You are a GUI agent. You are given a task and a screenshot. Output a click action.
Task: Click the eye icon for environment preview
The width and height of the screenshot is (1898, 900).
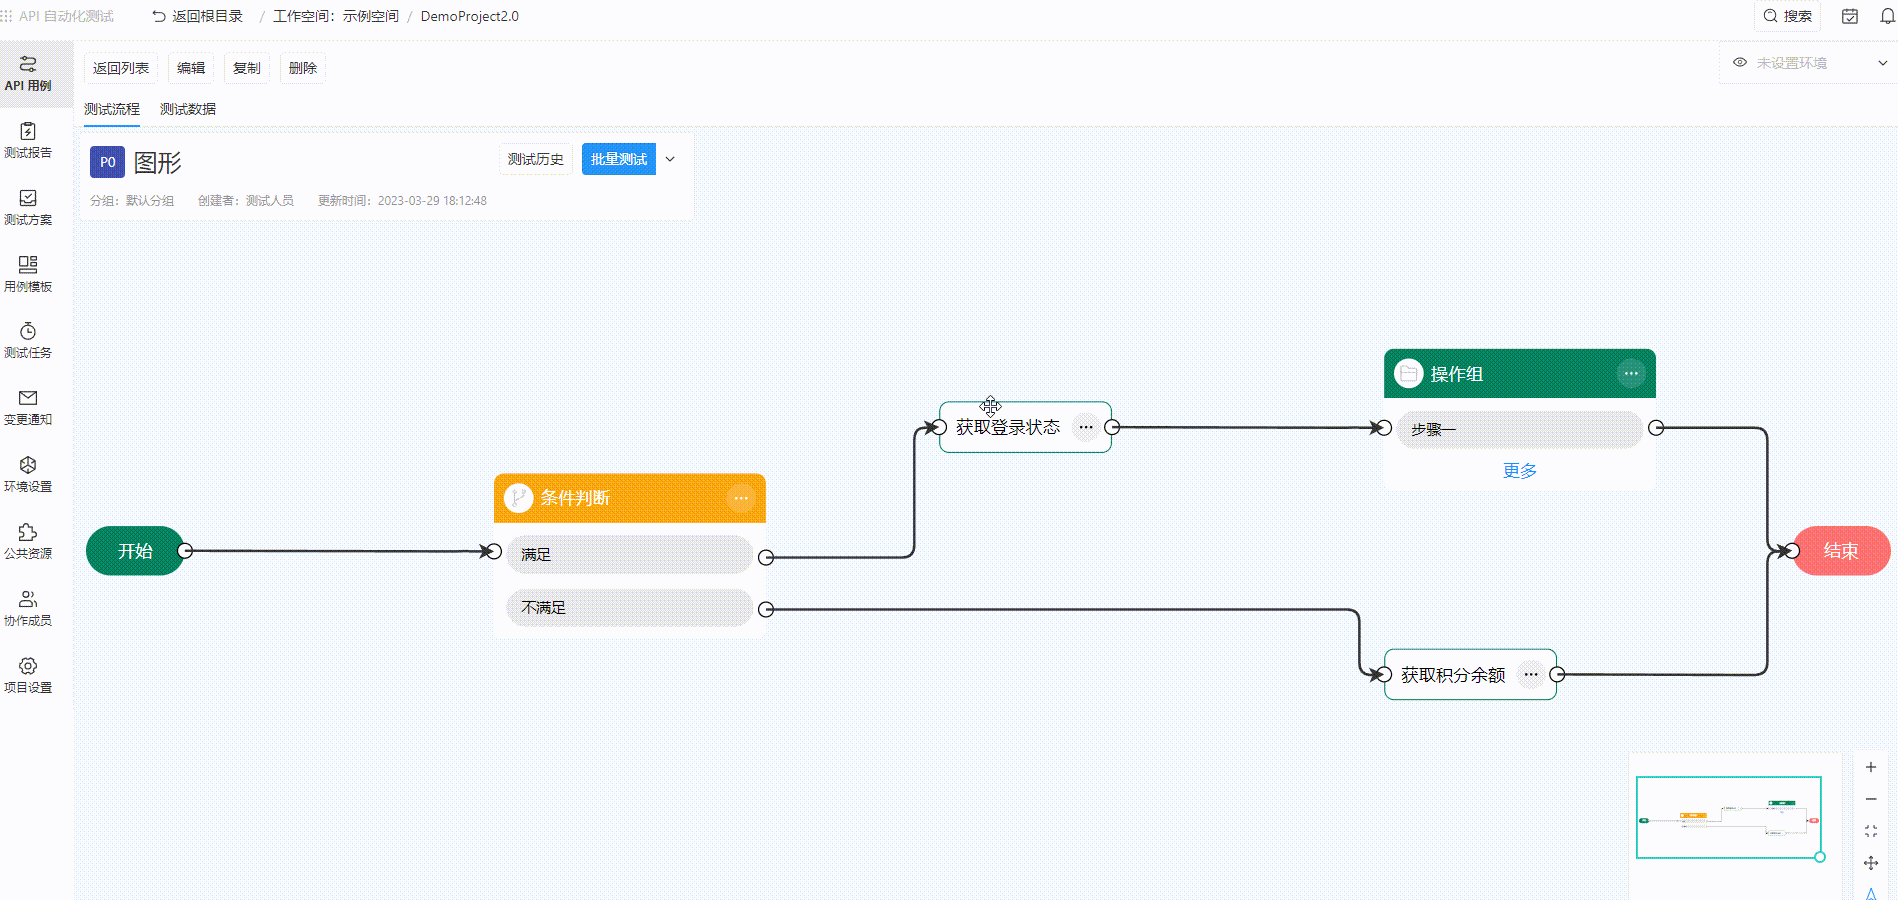pos(1740,62)
